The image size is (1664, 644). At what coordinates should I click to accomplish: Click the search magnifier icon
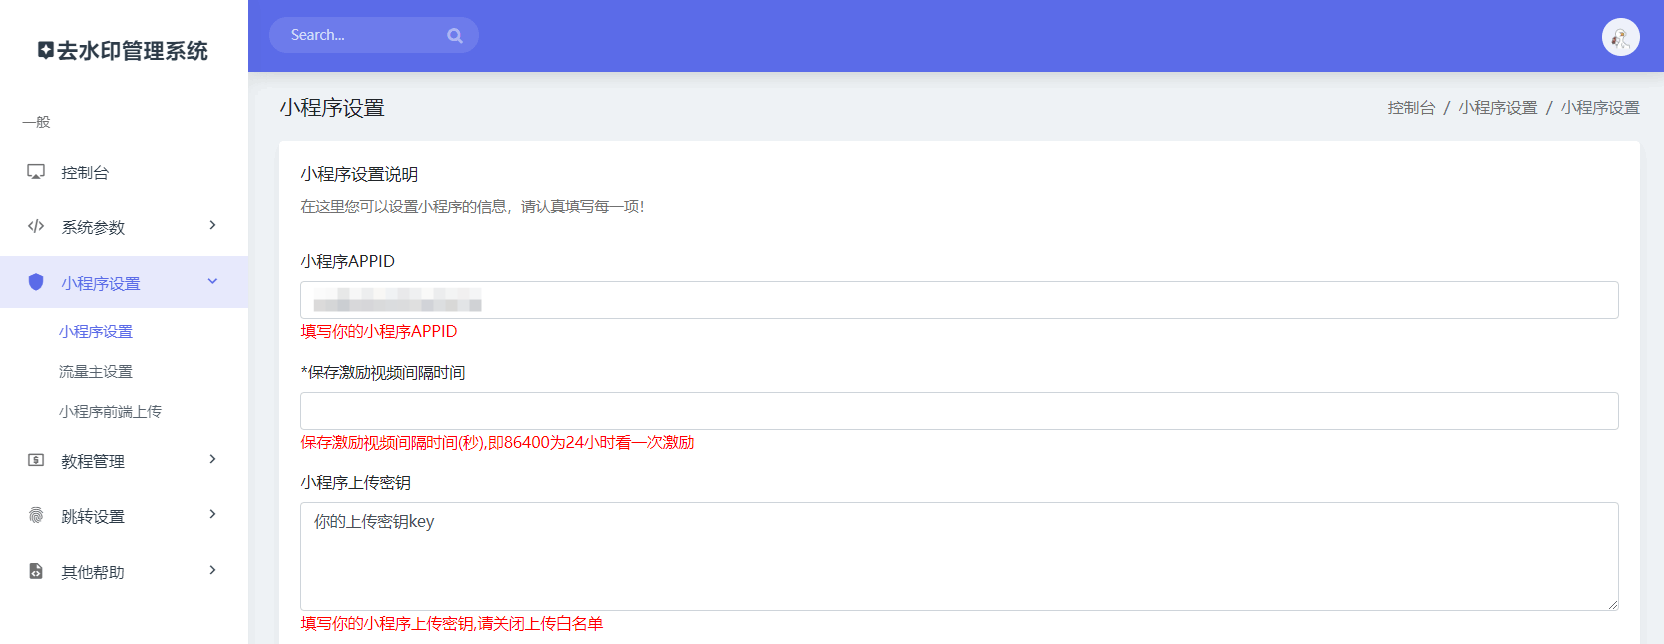[455, 36]
